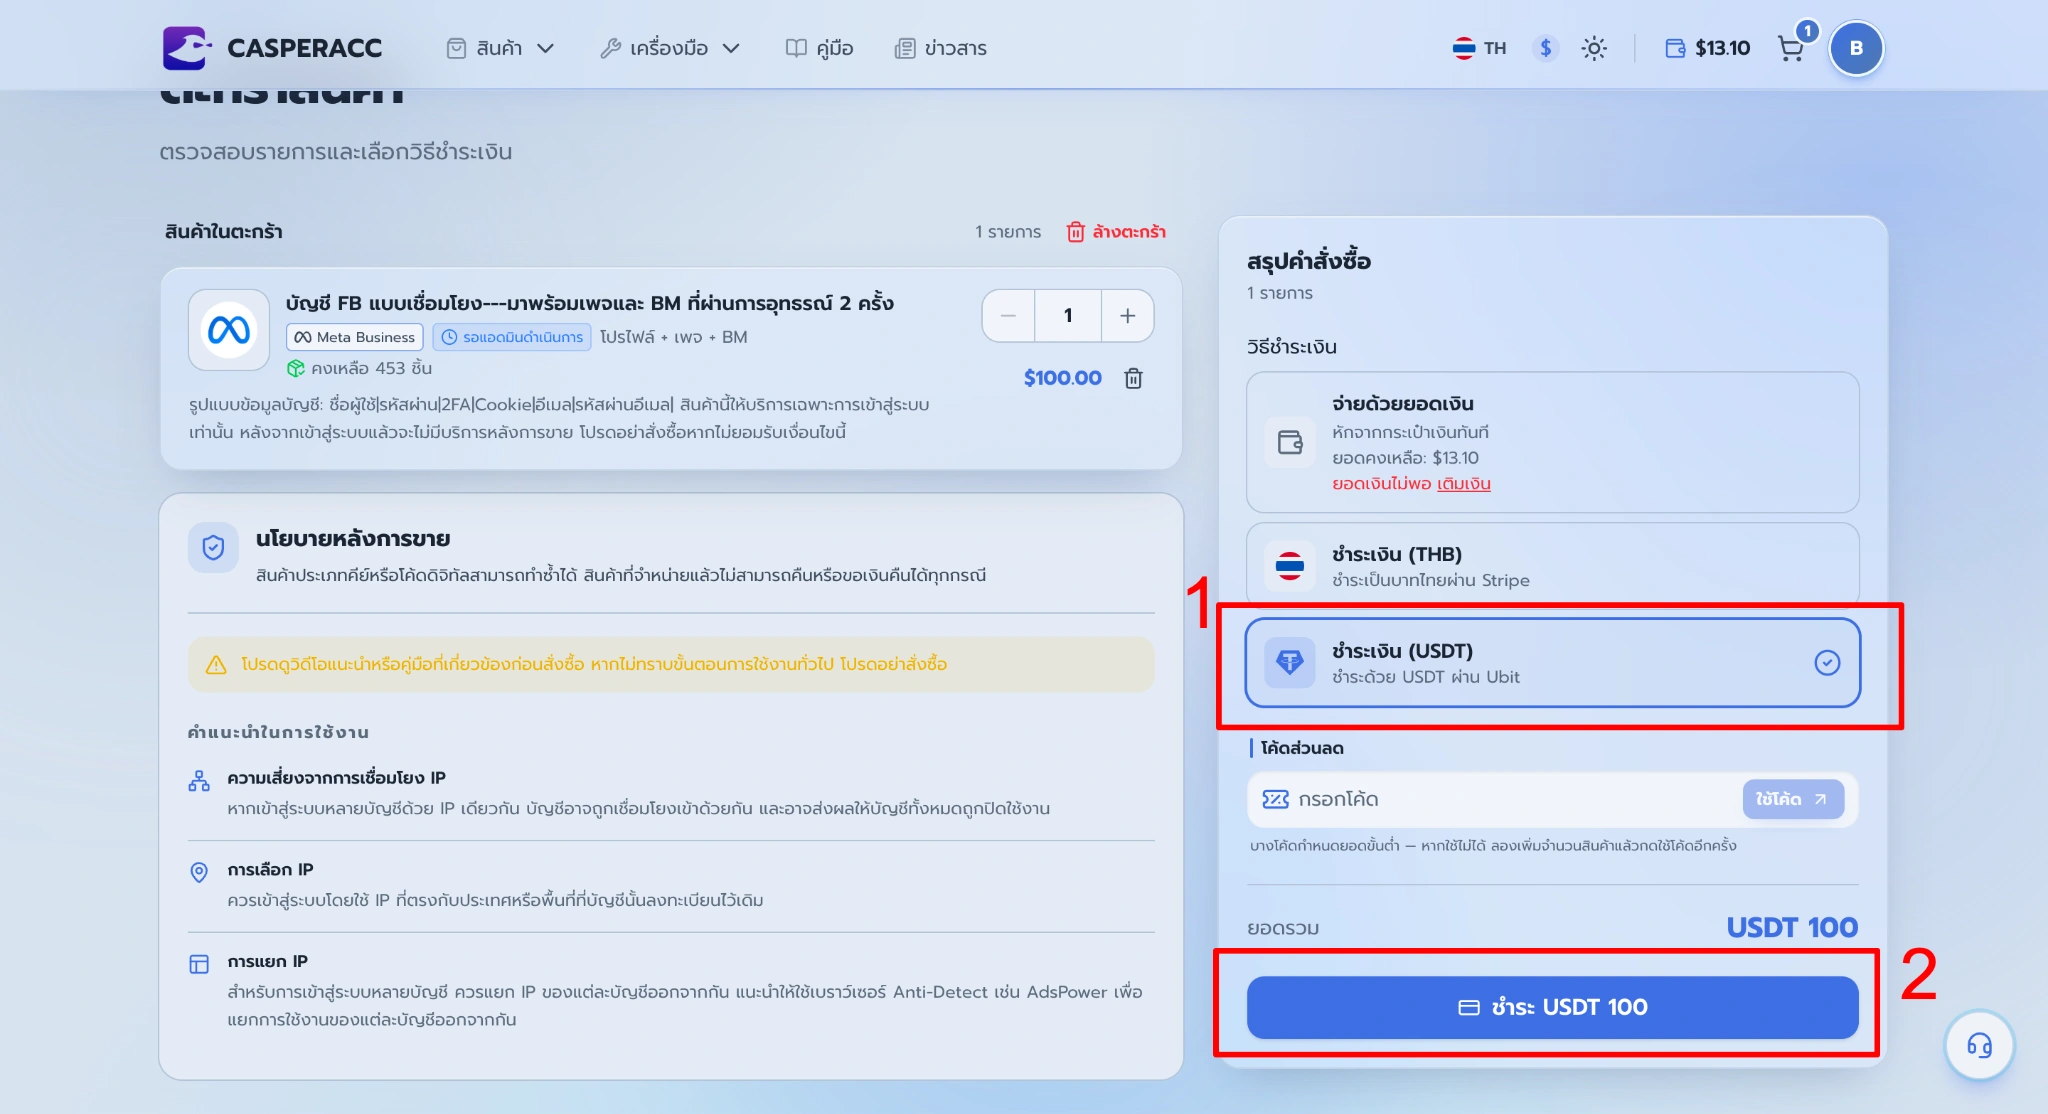Viewport: 2048px width, 1114px height.
Task: Open the เครื่องมือ tools menu
Action: tap(669, 48)
